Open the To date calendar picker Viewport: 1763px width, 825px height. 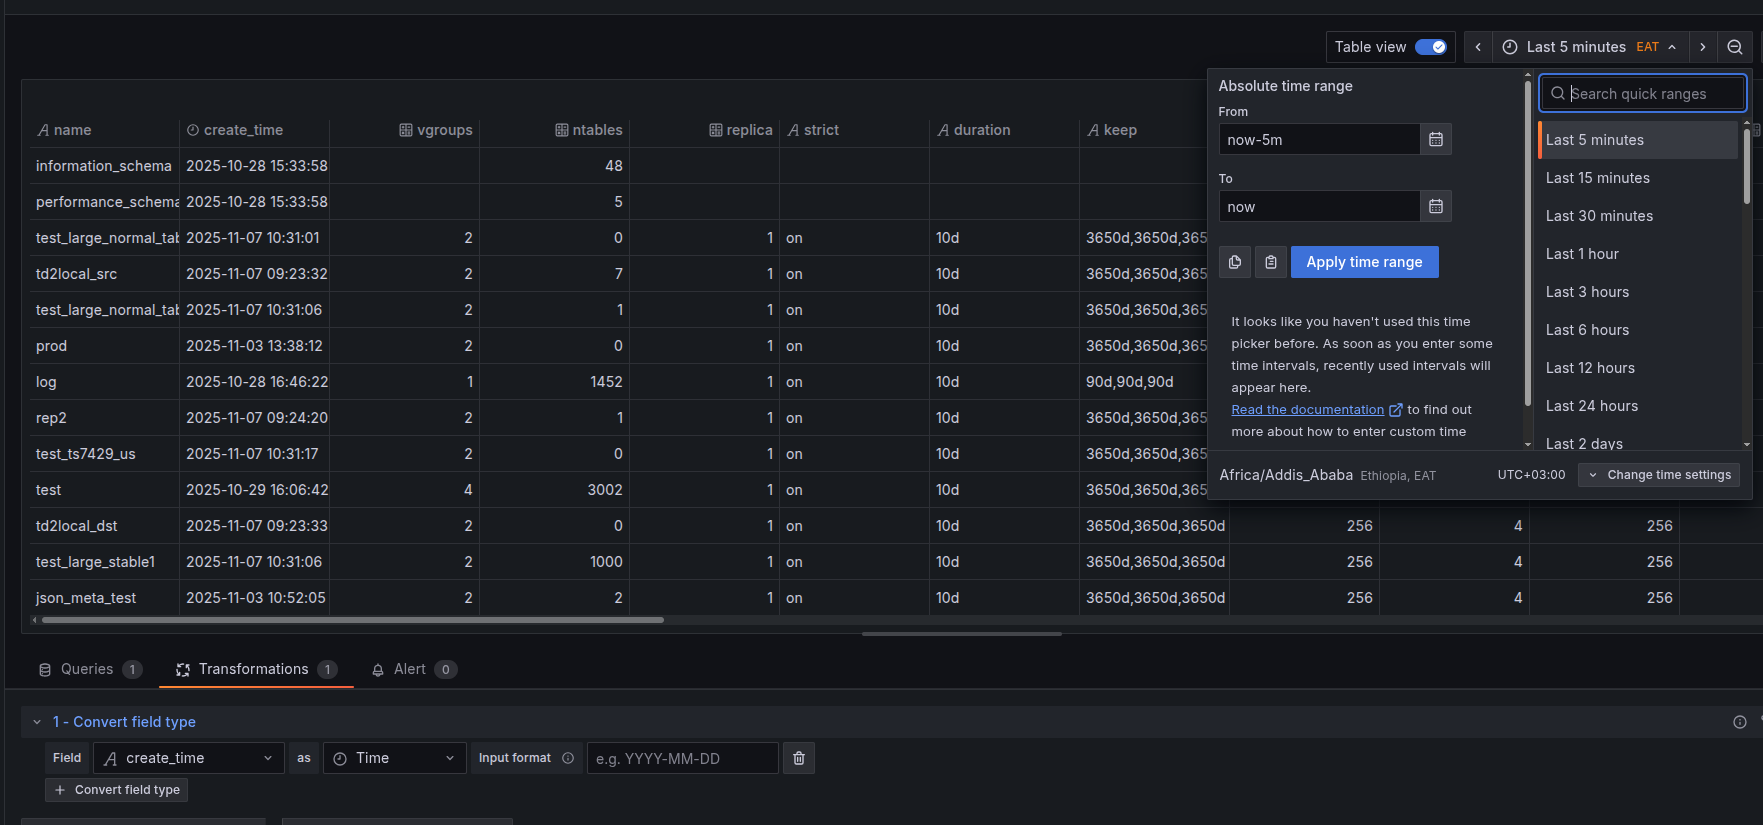[x=1435, y=206]
